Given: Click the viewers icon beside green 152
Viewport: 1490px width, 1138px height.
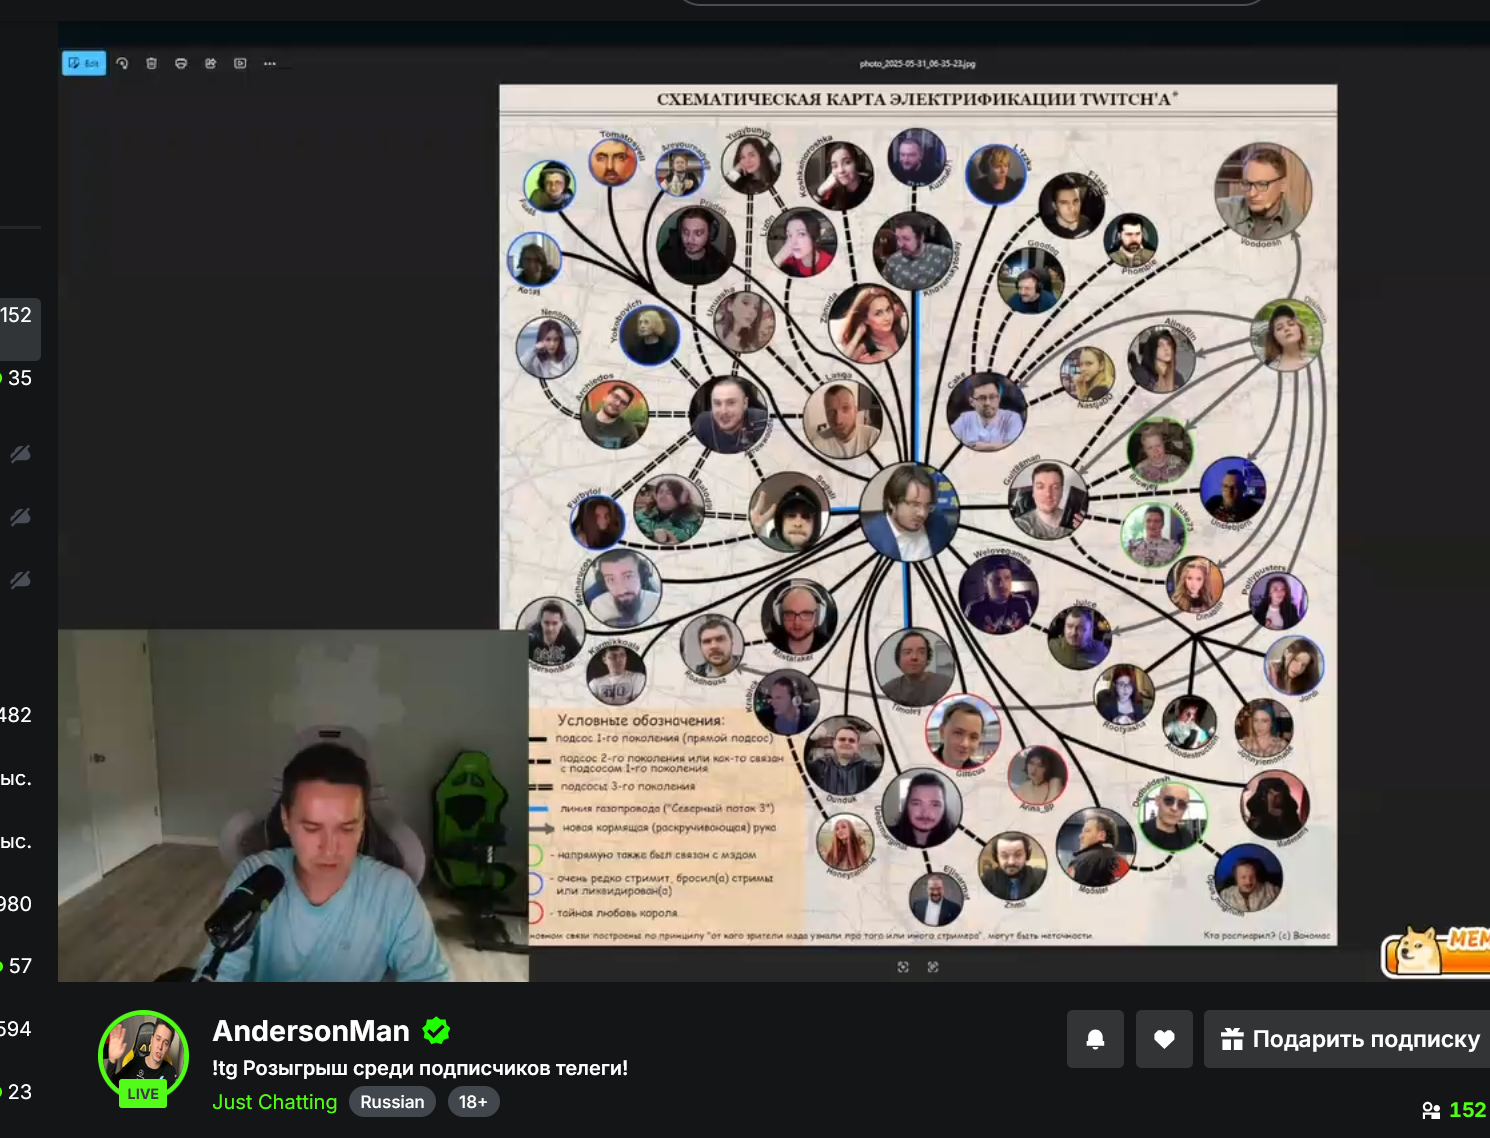Looking at the screenshot, I should coord(1431,1110).
